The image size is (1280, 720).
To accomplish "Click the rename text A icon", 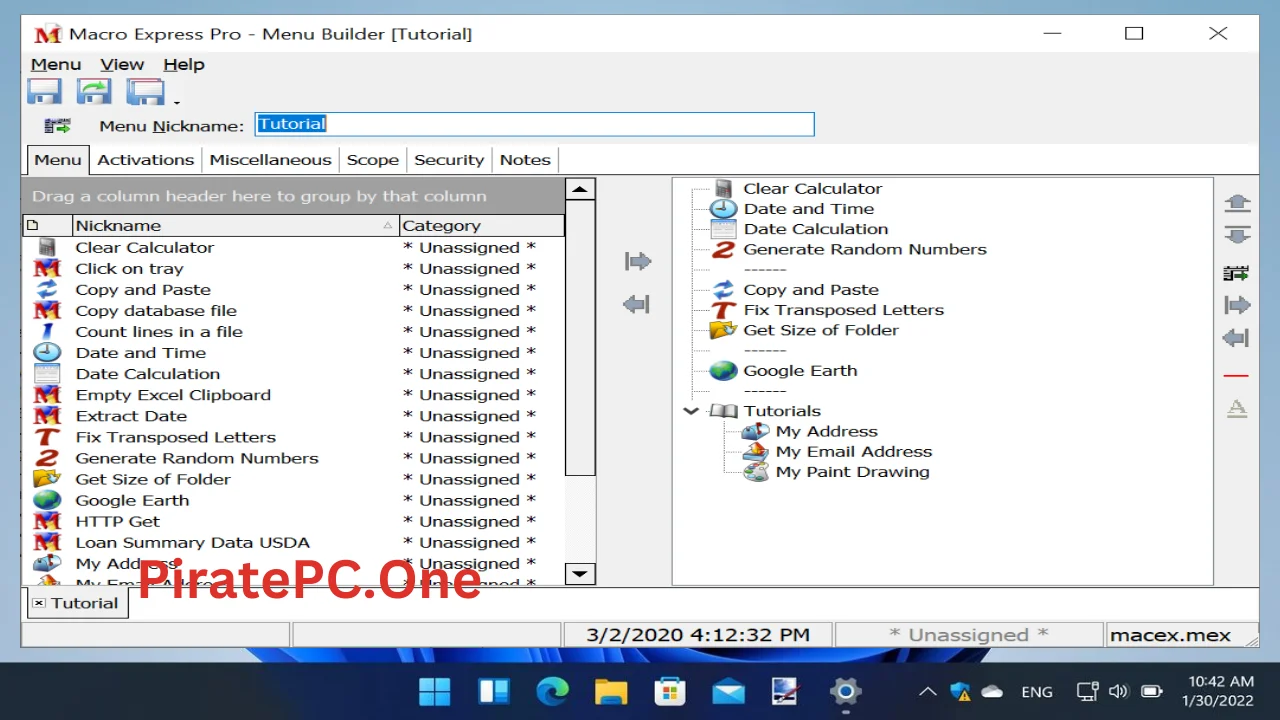I will (x=1237, y=408).
